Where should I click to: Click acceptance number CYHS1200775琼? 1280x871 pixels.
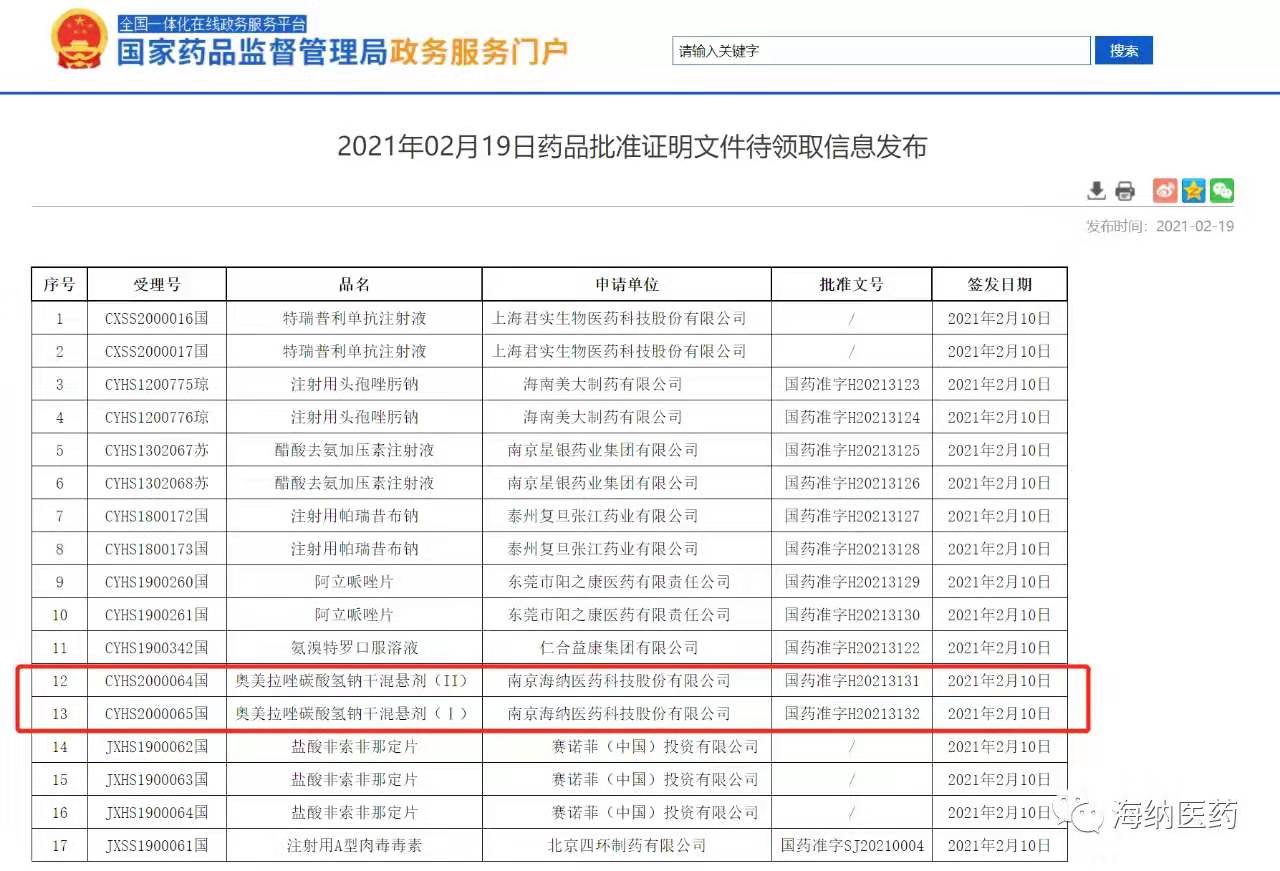(x=157, y=385)
